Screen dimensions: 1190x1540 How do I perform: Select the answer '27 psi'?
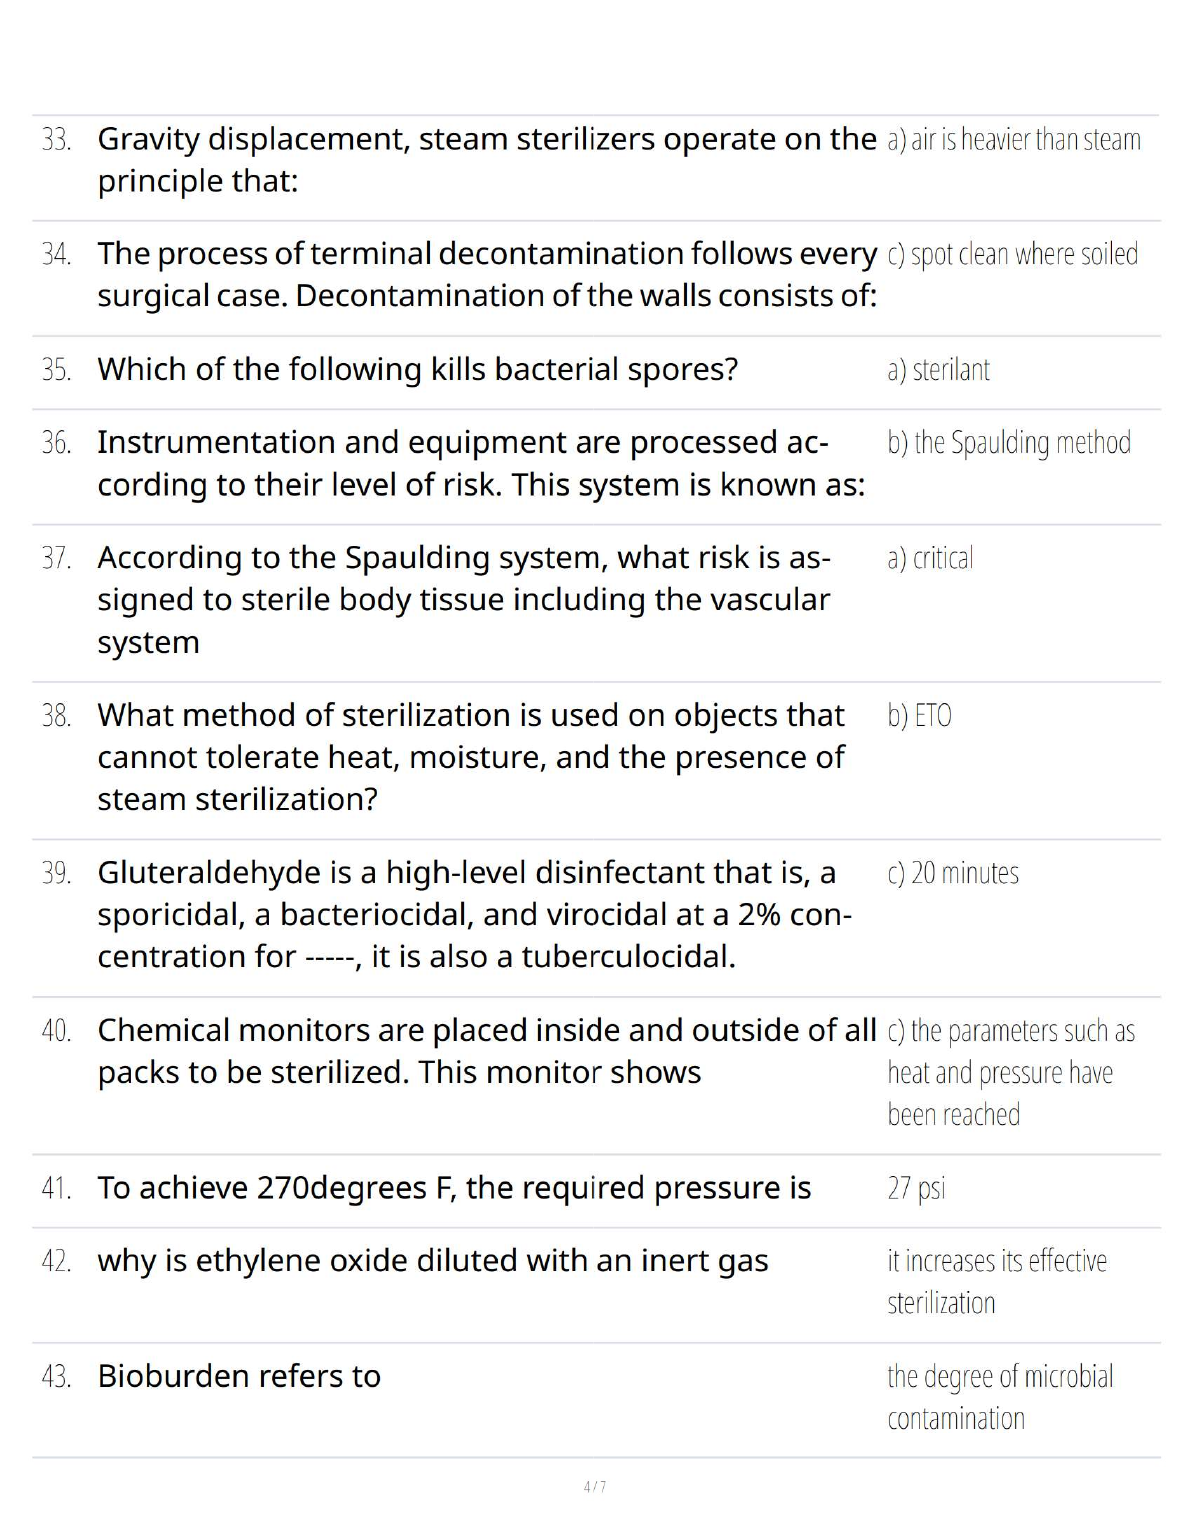coord(916,1188)
